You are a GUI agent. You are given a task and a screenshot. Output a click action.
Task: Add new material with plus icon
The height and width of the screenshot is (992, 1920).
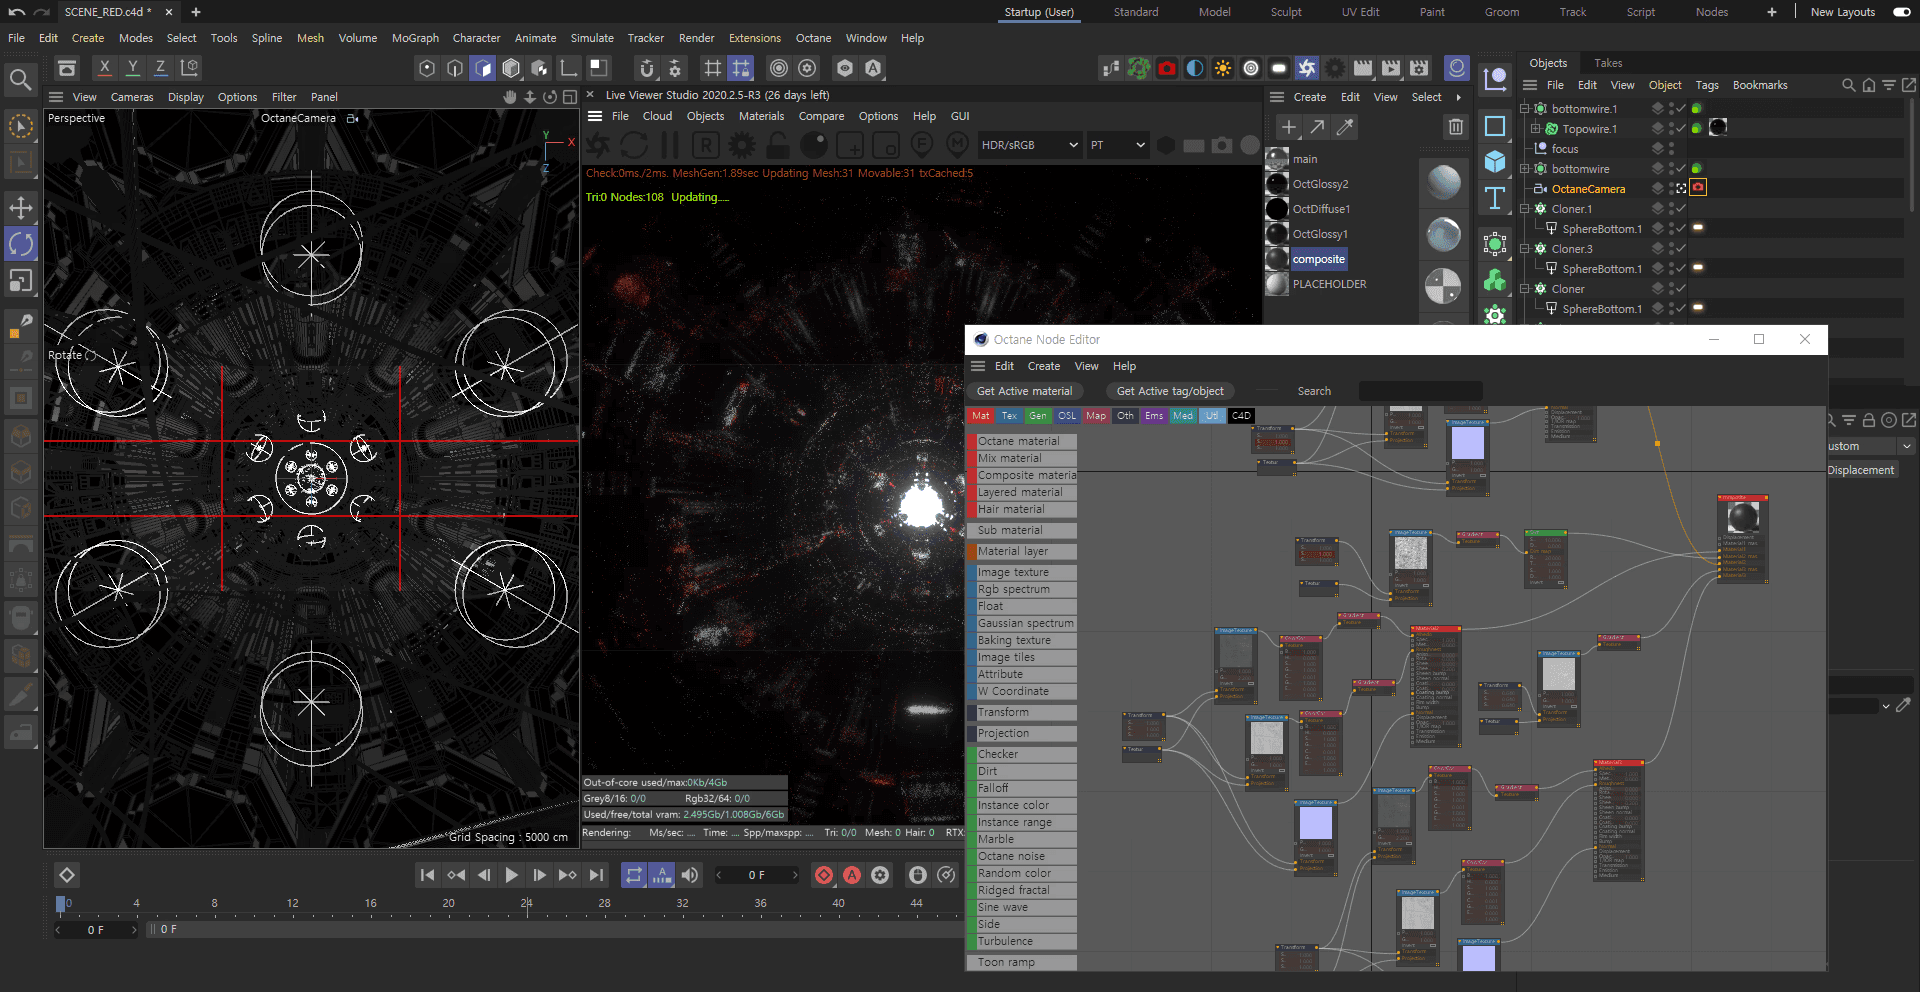coord(1289,127)
